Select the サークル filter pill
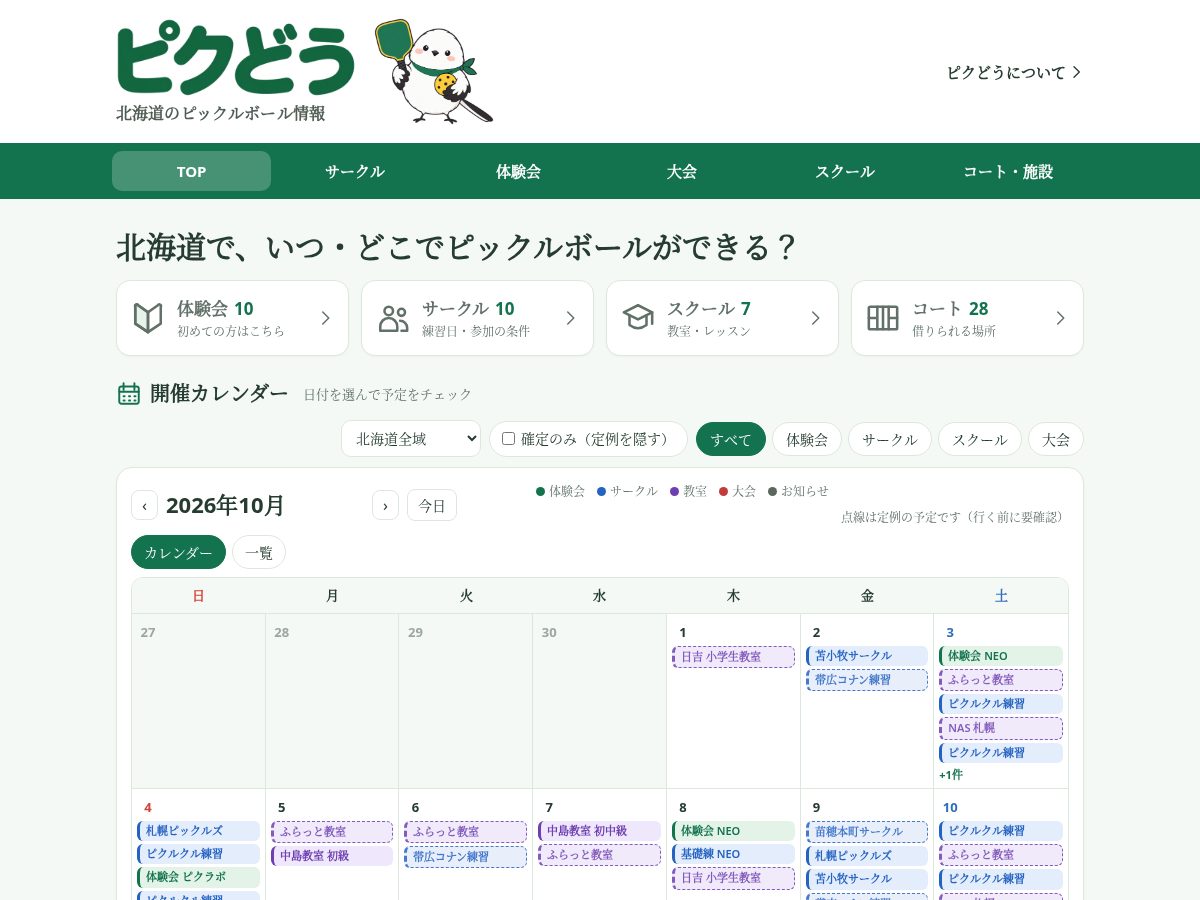 click(x=890, y=439)
